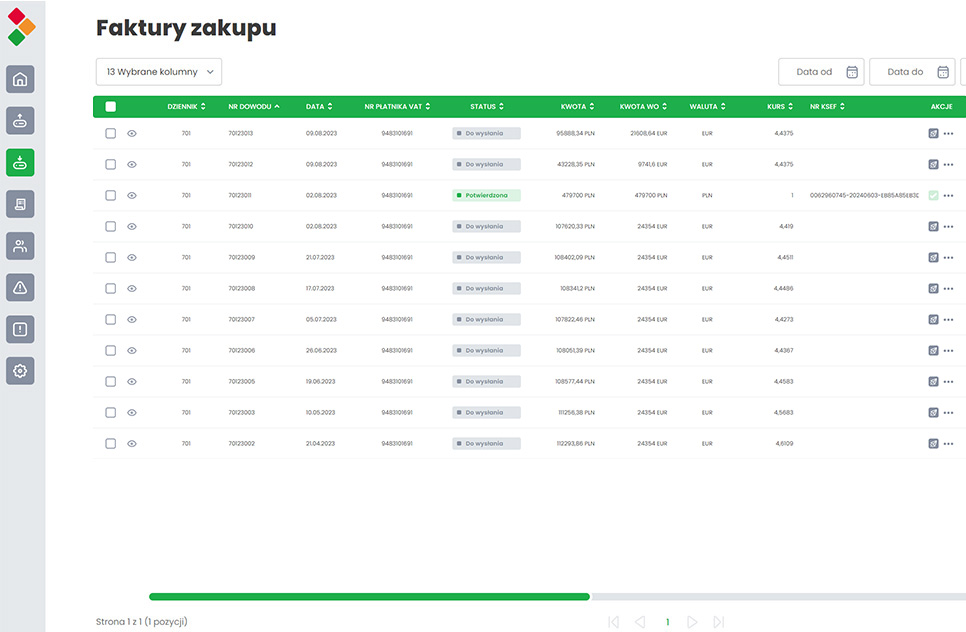
Task: View details via eye icon for 70123010
Action: click(132, 226)
